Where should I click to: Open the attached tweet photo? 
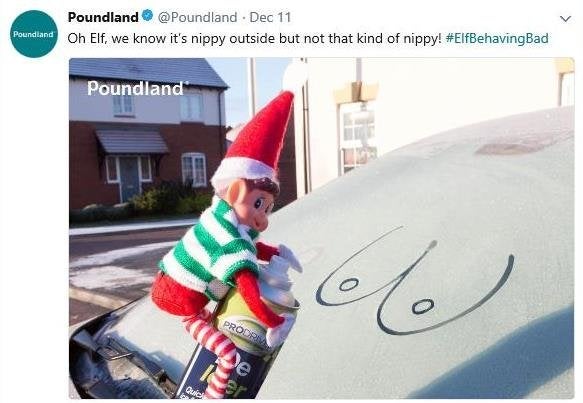pyautogui.click(x=322, y=228)
